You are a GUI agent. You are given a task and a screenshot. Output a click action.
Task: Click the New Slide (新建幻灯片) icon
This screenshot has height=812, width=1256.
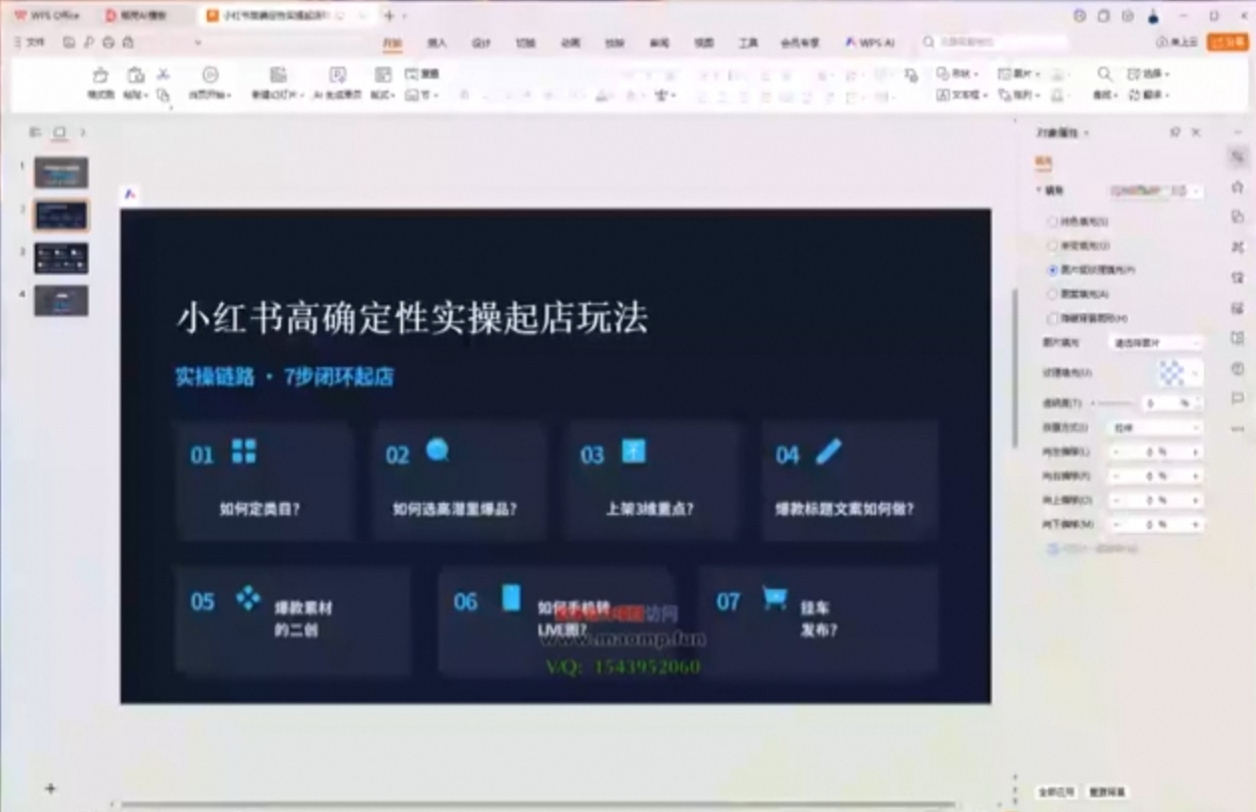tap(278, 75)
